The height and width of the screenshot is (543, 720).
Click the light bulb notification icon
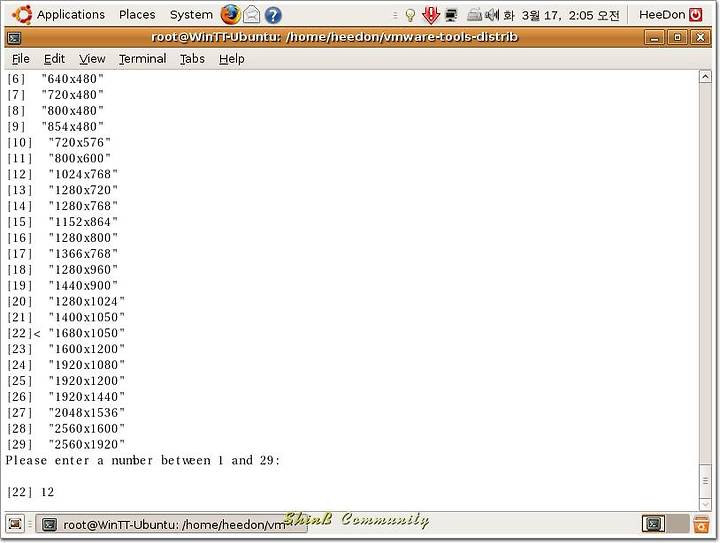[410, 16]
